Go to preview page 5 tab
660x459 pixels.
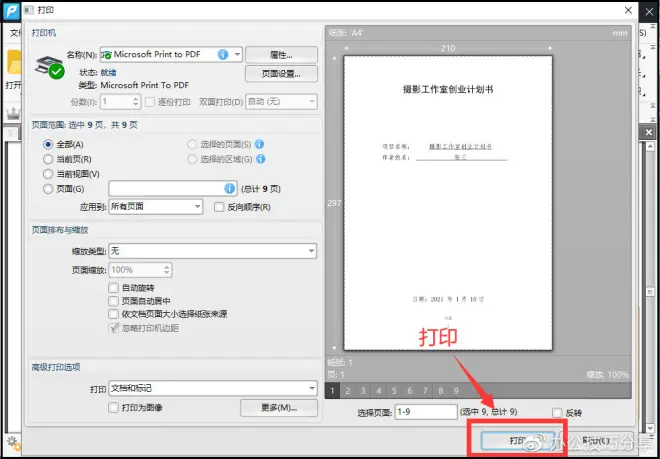point(394,391)
